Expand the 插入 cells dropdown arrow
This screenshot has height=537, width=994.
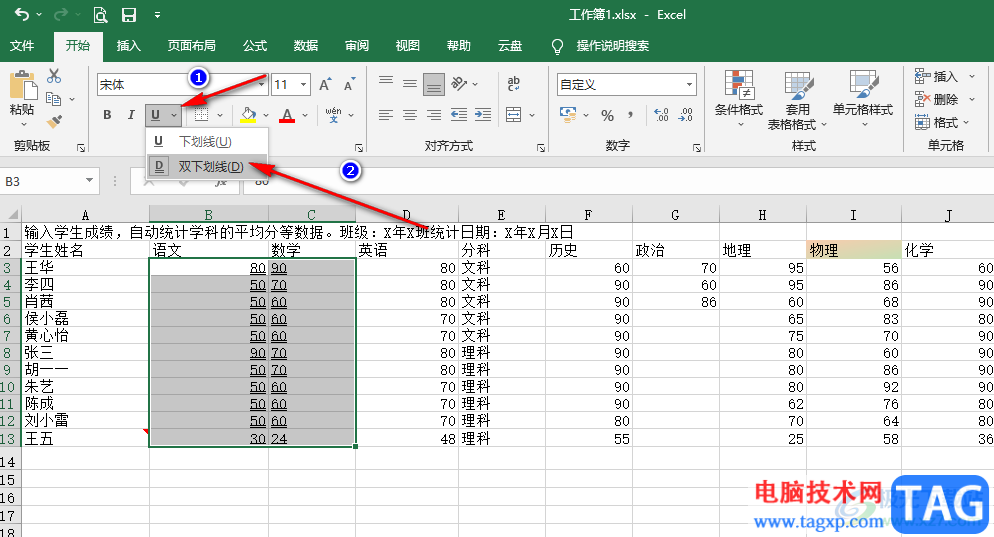click(x=972, y=77)
